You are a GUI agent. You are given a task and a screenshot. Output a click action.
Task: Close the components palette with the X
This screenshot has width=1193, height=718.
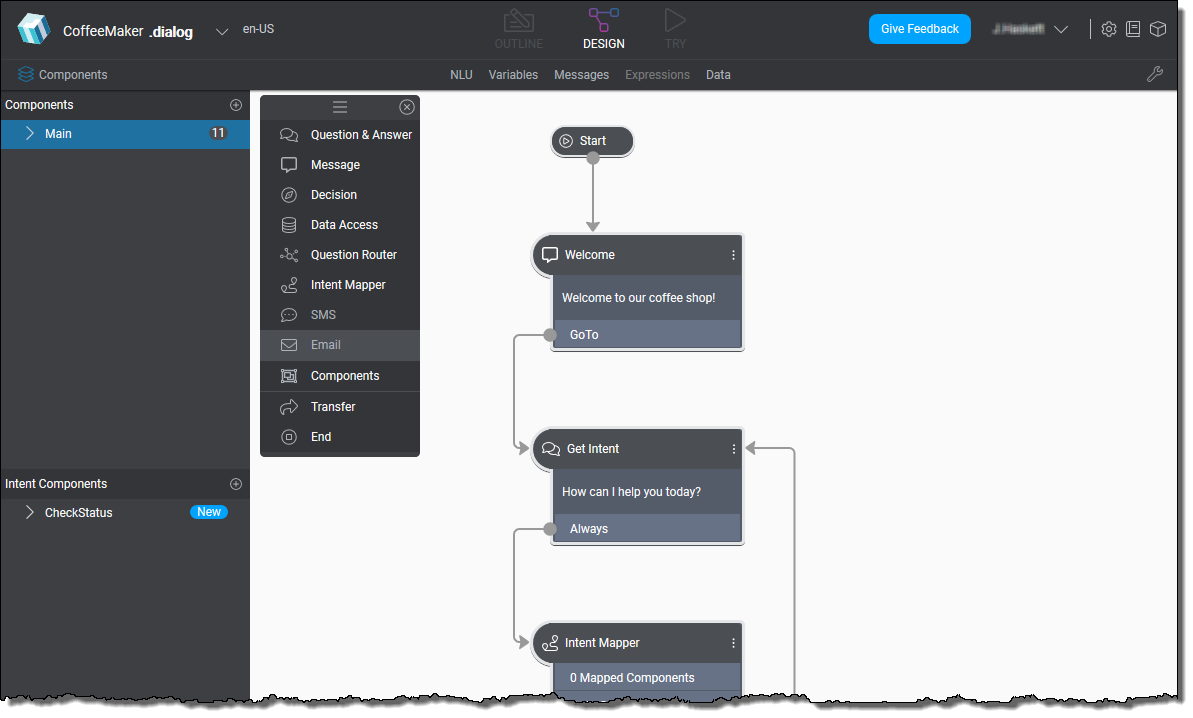point(407,107)
